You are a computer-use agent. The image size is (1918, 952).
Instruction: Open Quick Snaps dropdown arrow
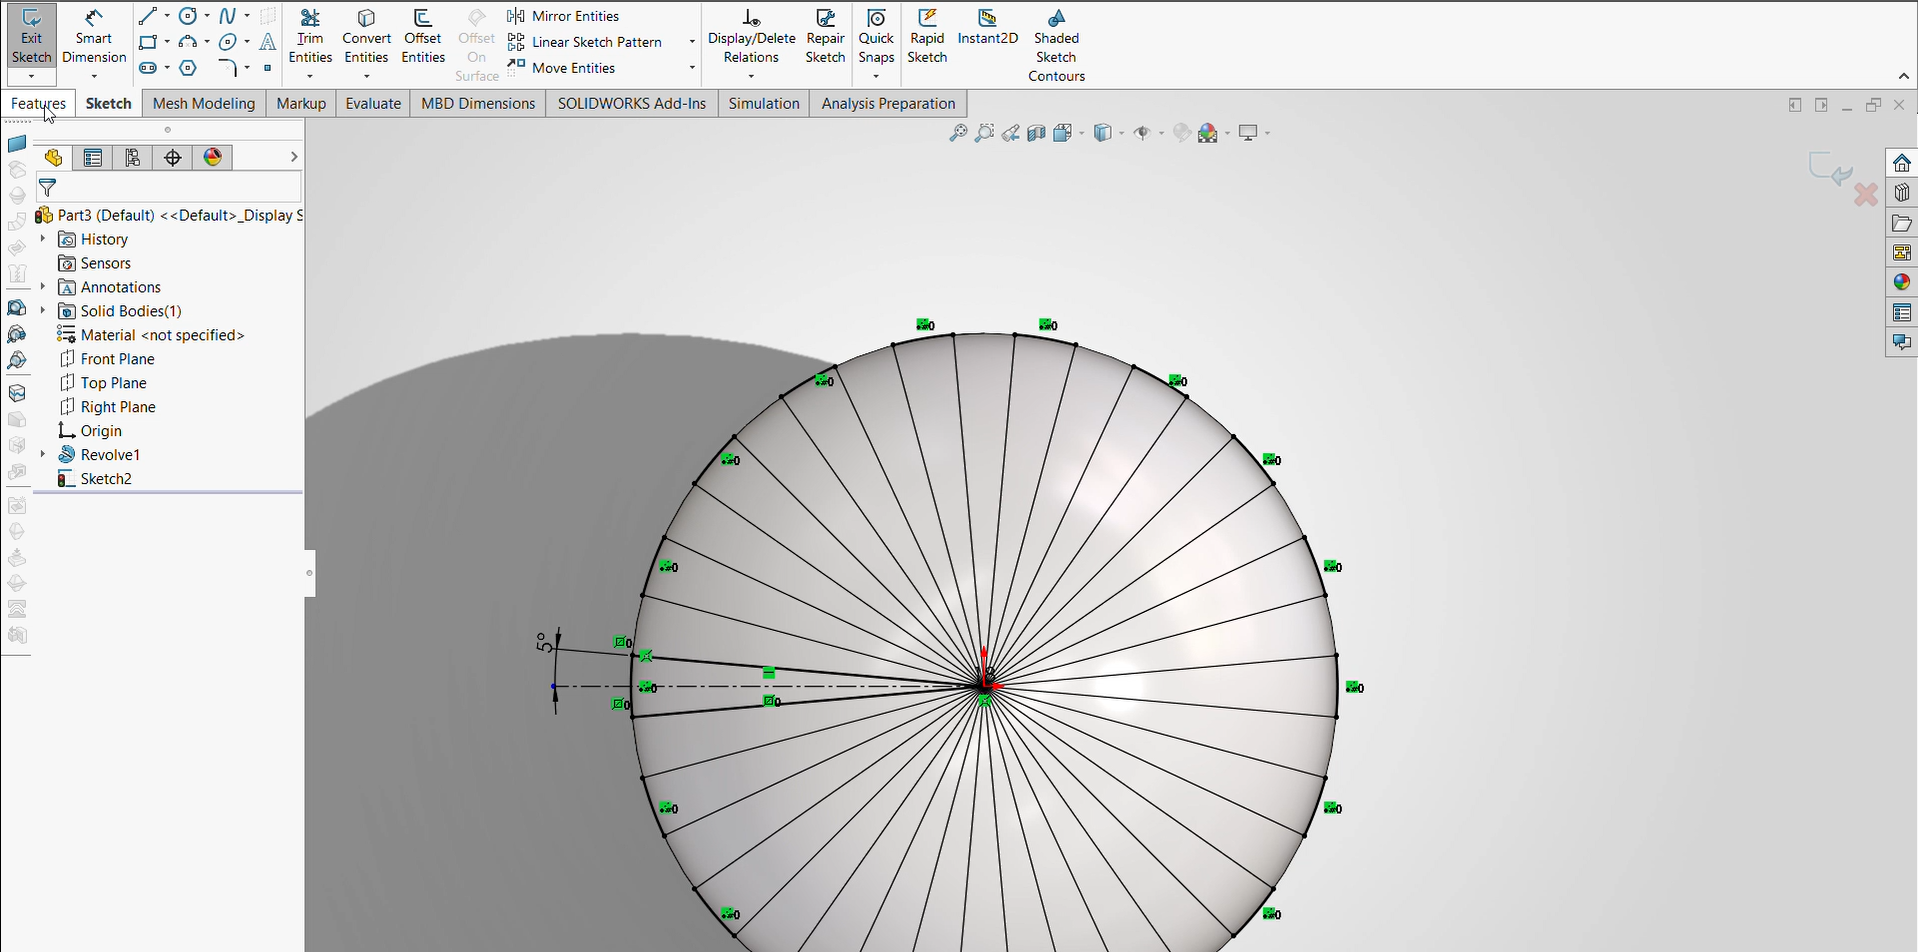(x=876, y=77)
